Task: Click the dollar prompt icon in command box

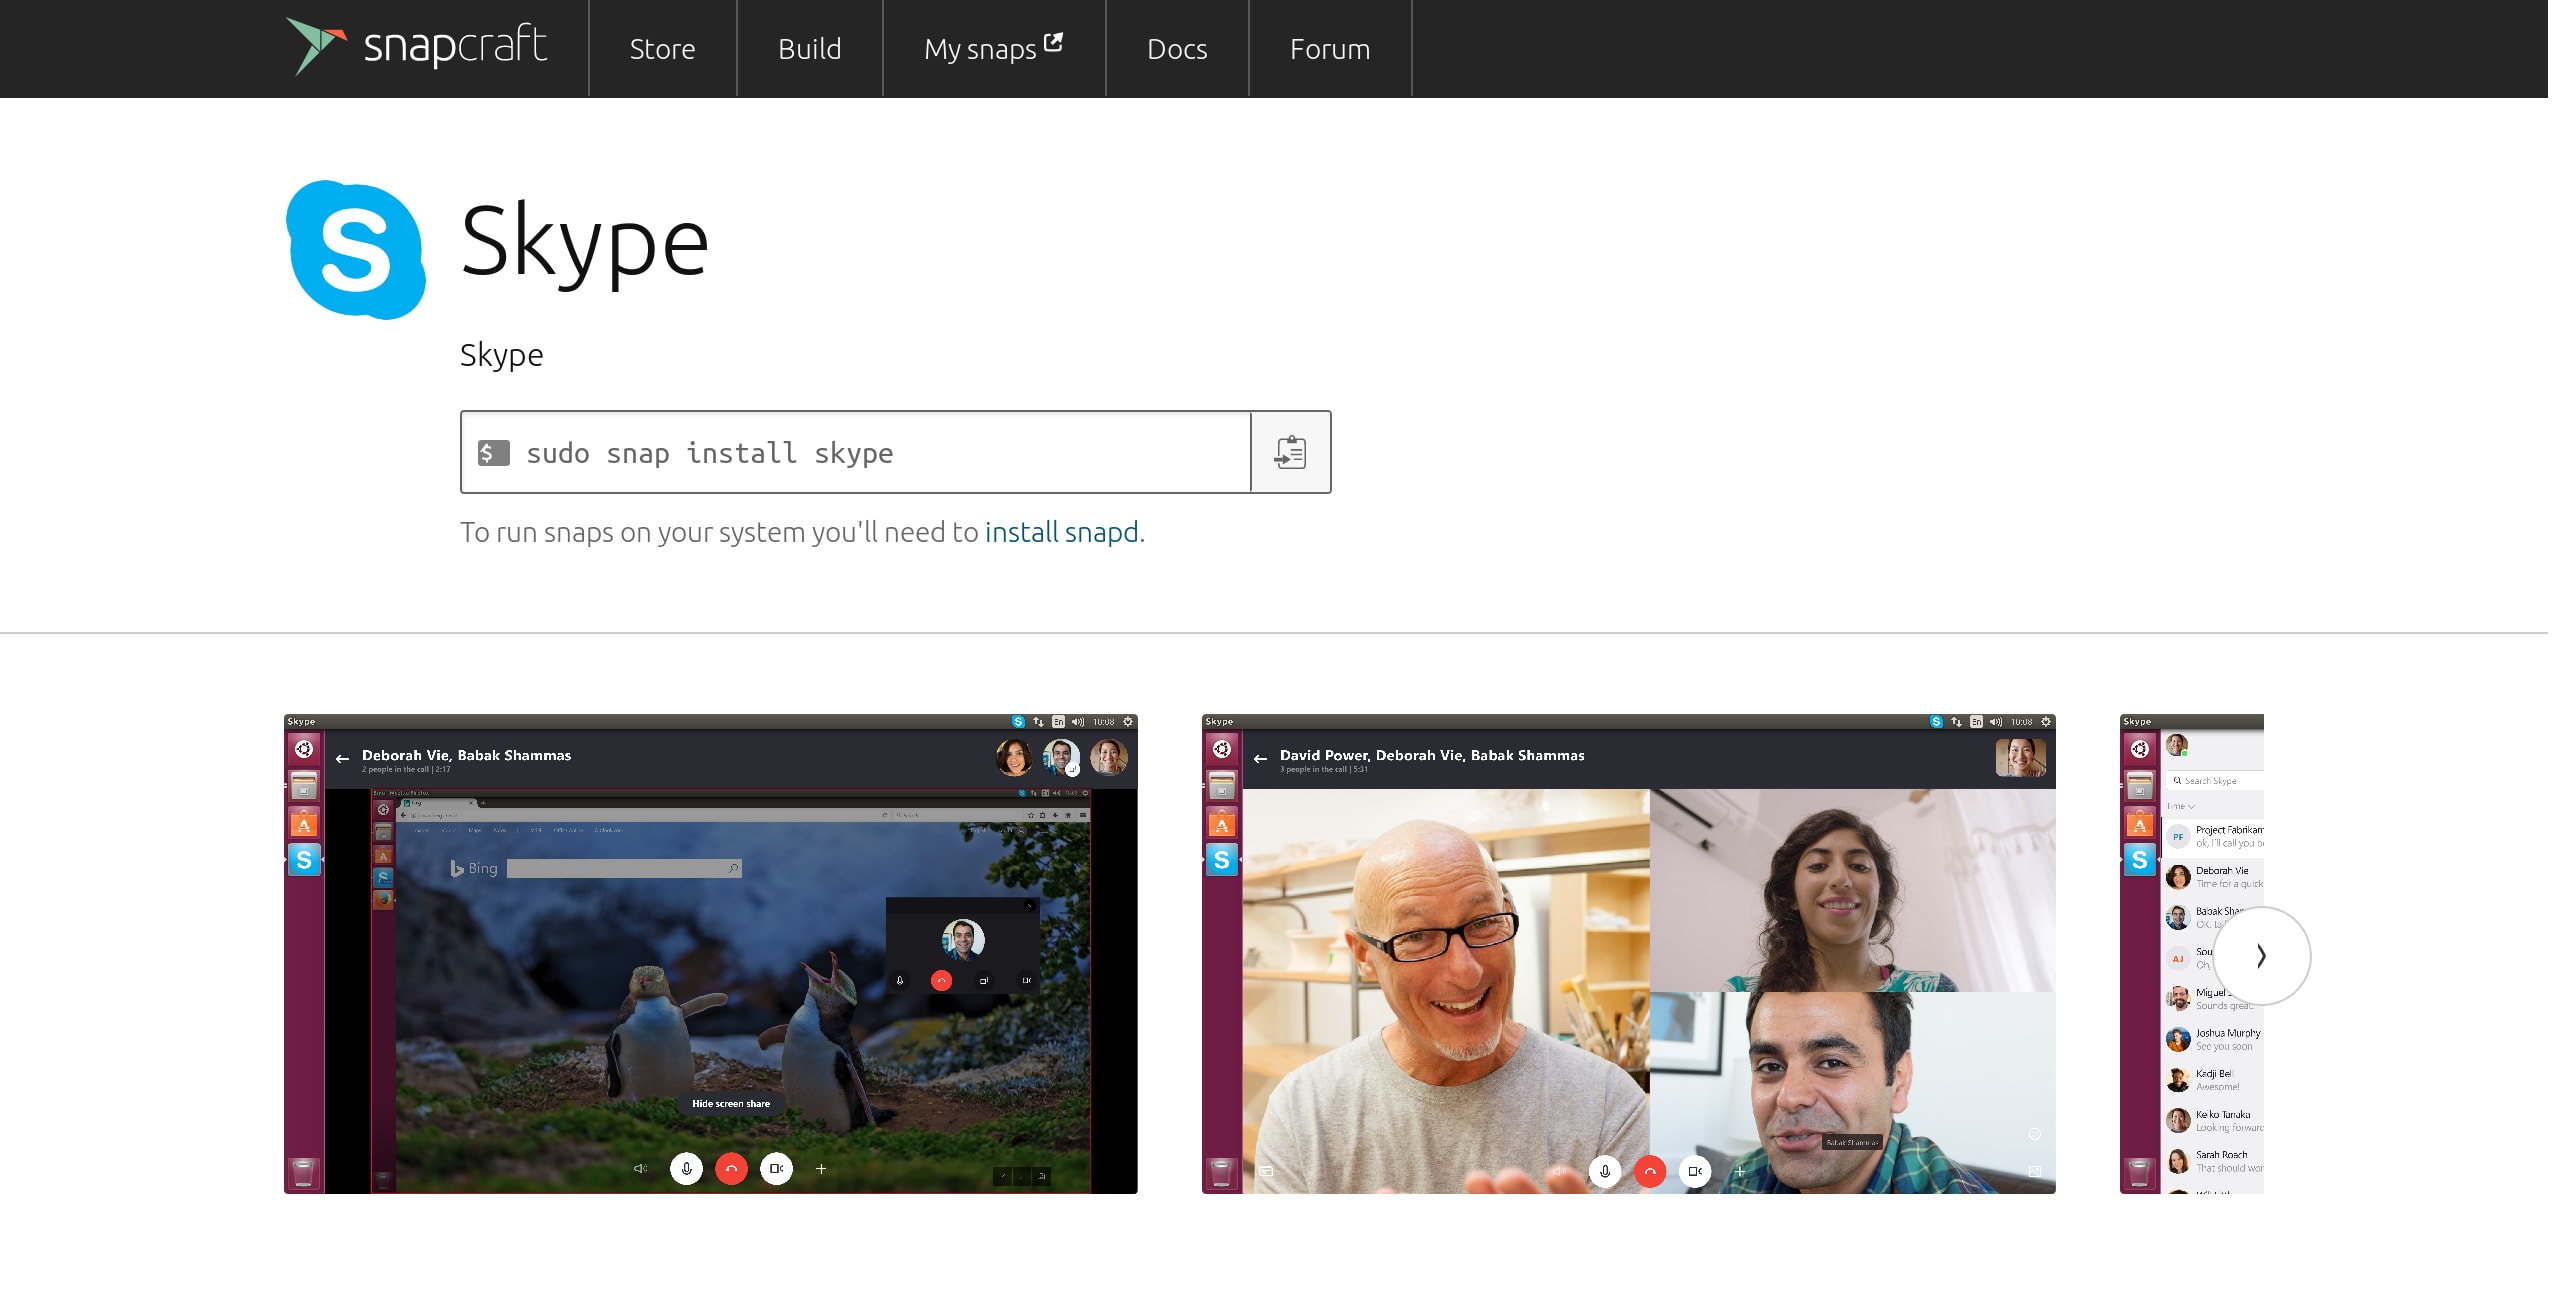Action: [493, 453]
